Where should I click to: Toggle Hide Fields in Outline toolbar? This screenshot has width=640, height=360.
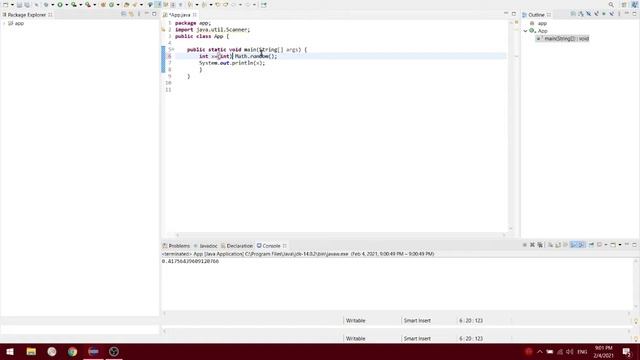click(589, 14)
